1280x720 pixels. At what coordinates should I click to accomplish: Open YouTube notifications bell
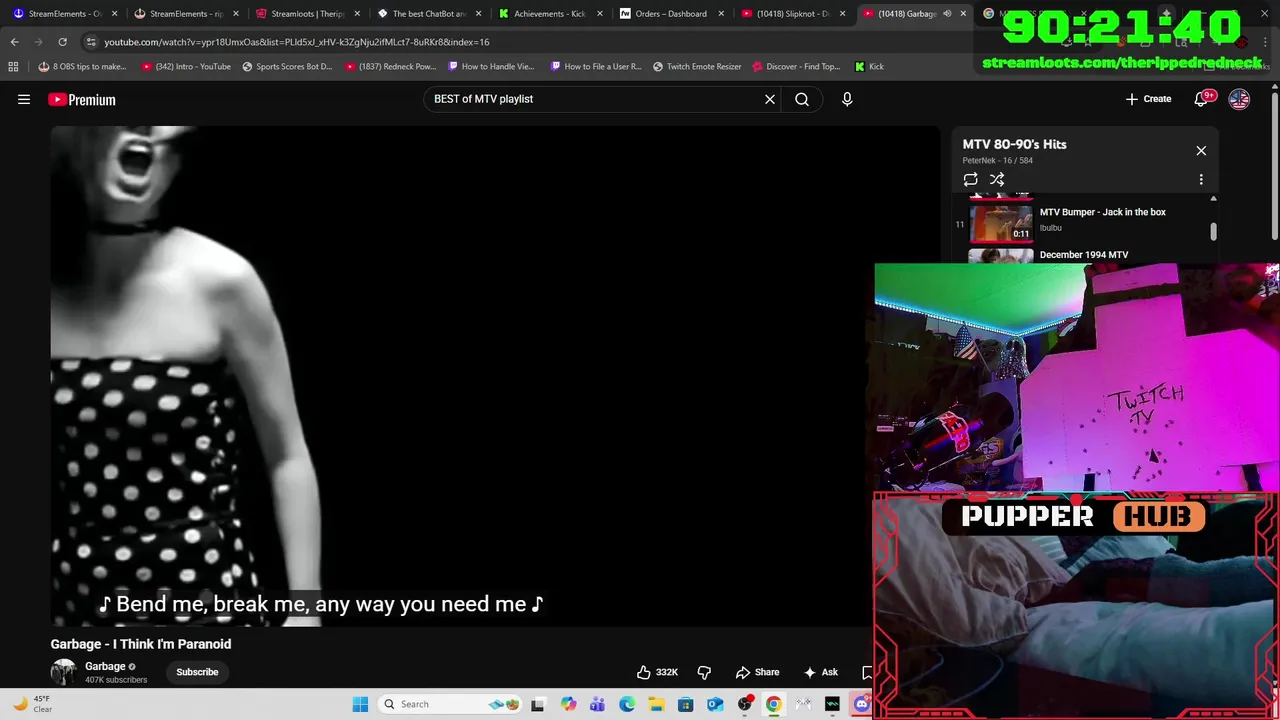pyautogui.click(x=1201, y=99)
